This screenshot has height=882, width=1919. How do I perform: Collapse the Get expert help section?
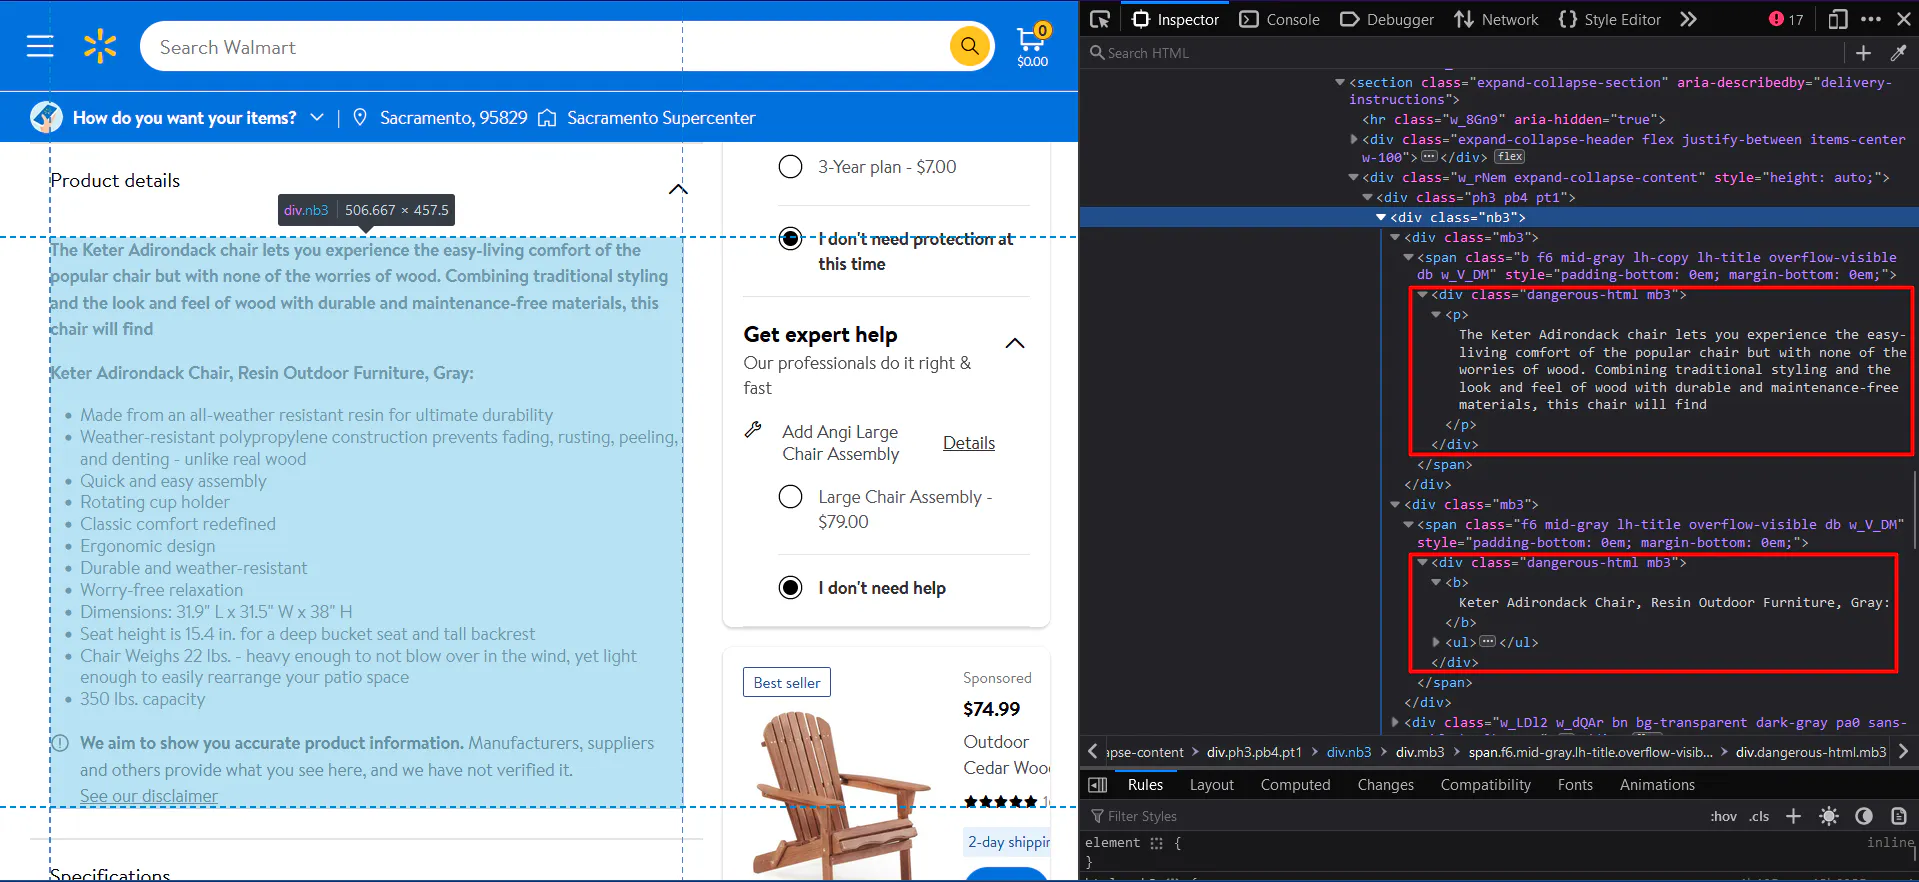[x=1014, y=343]
